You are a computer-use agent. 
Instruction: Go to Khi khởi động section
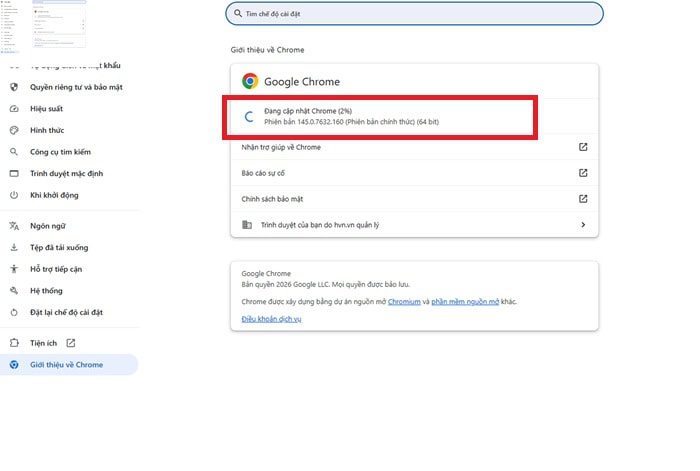54,195
